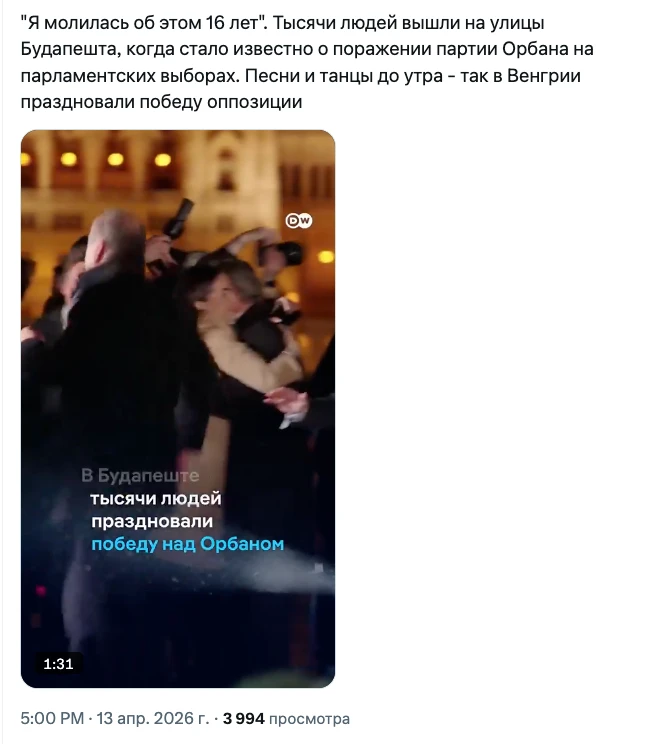Viewport: 661px width, 744px height.
Task: Click the tweet text about Орбана defeat
Action: [x=307, y=62]
